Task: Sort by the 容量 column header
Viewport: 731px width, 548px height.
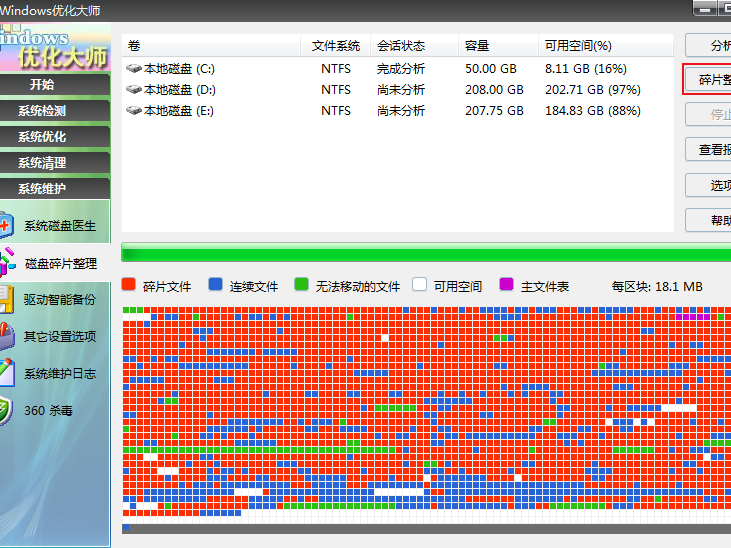Action: point(498,46)
